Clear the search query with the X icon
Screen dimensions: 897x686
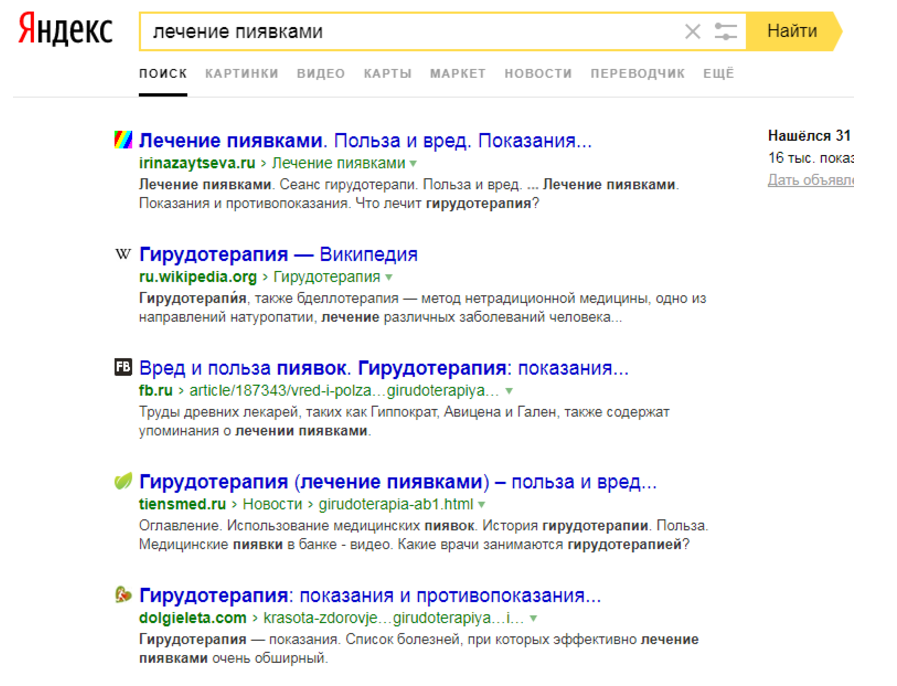click(x=692, y=31)
